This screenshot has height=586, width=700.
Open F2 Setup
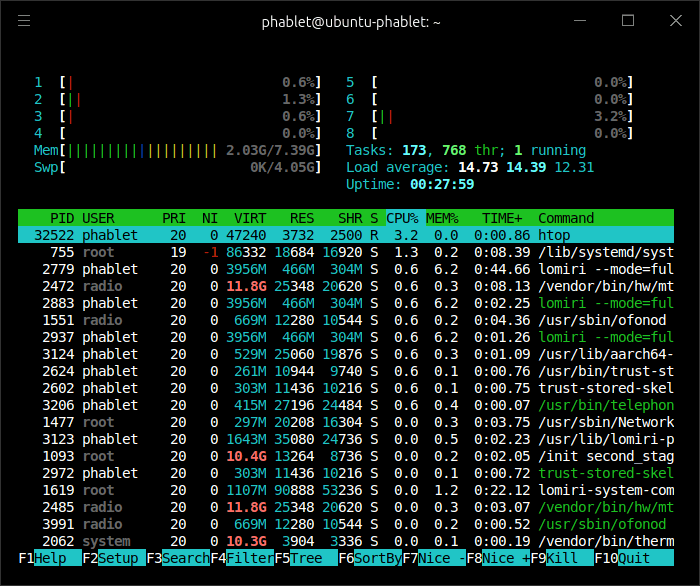[114, 558]
